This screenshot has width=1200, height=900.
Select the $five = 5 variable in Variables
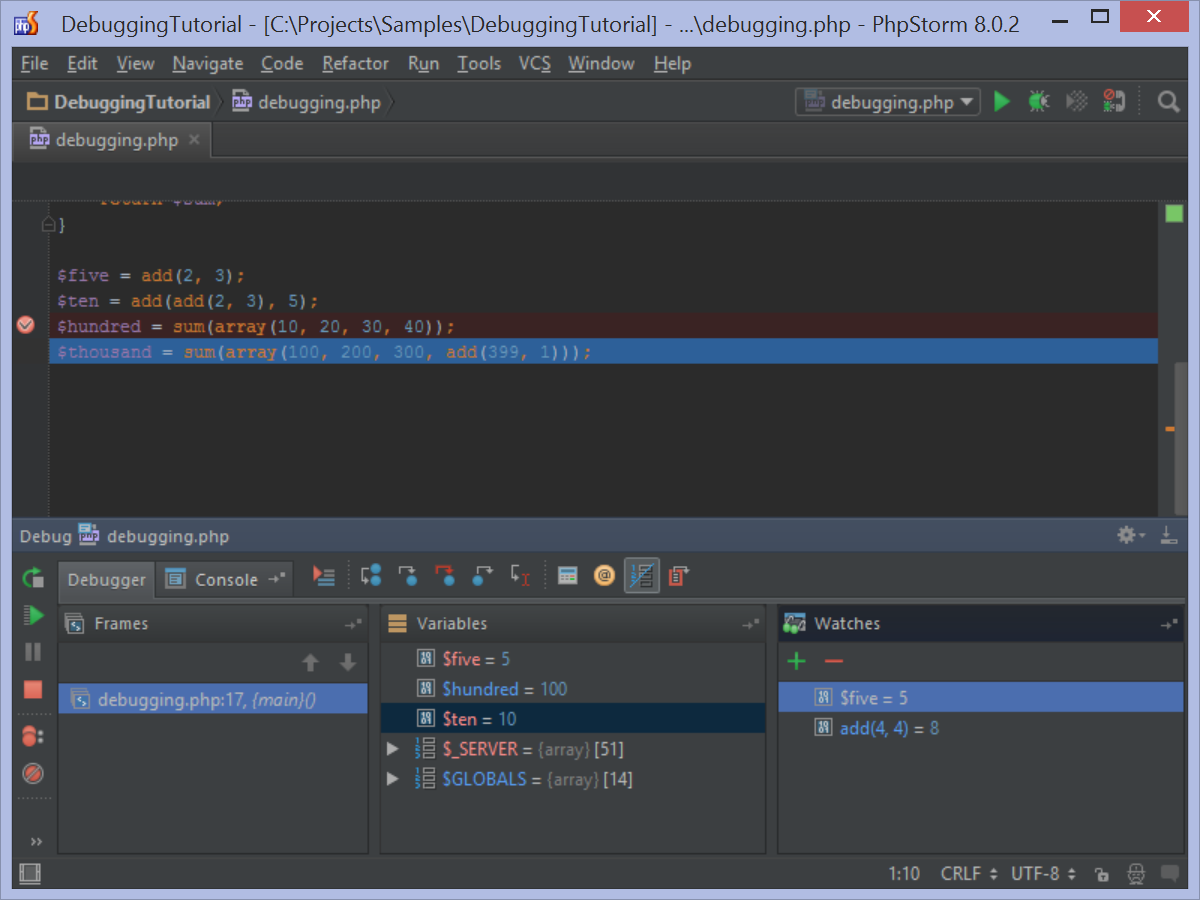pos(573,659)
